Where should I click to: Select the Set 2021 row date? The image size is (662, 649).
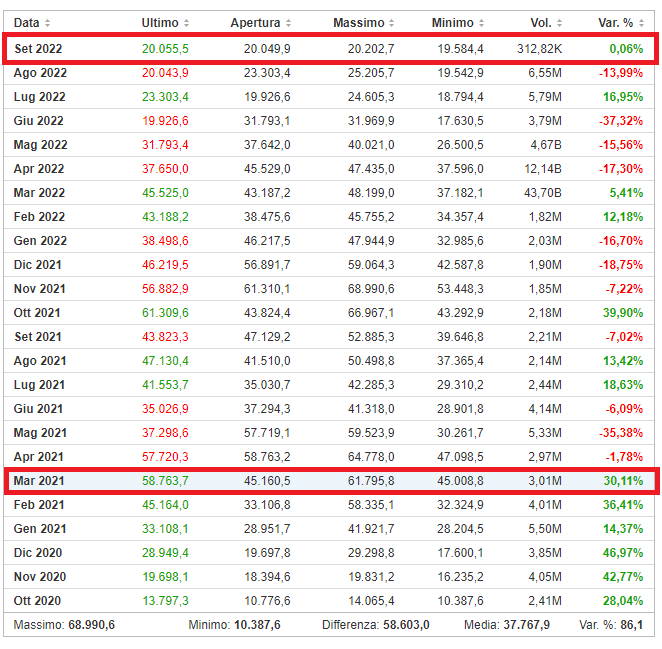point(38,337)
